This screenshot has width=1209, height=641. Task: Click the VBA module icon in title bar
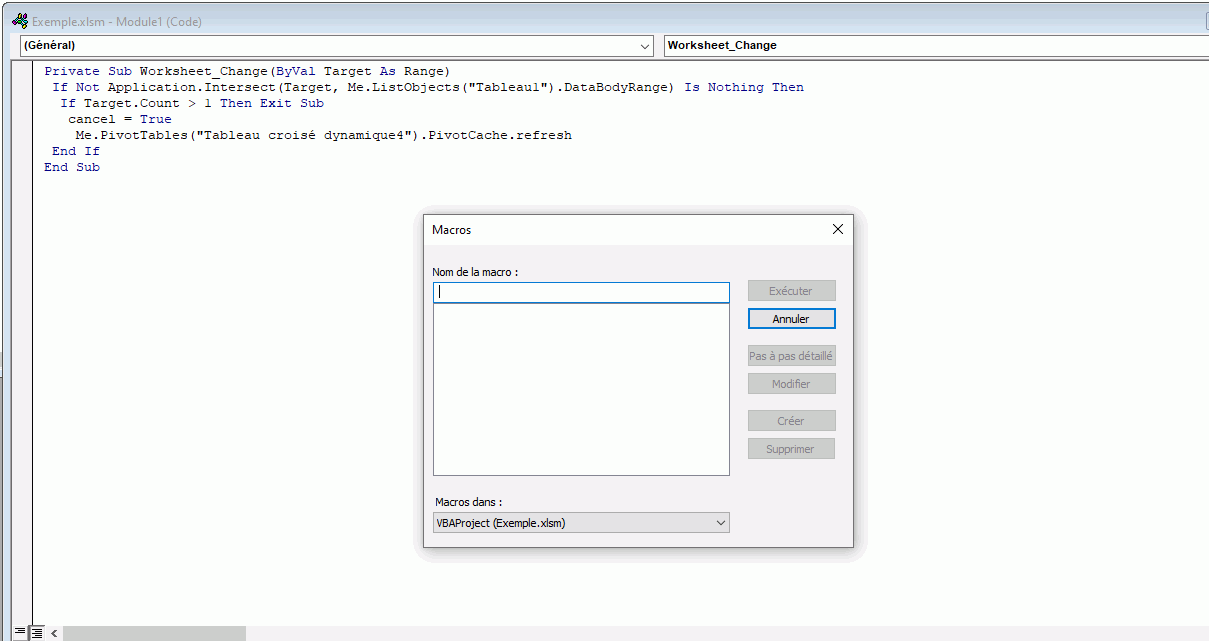18,20
